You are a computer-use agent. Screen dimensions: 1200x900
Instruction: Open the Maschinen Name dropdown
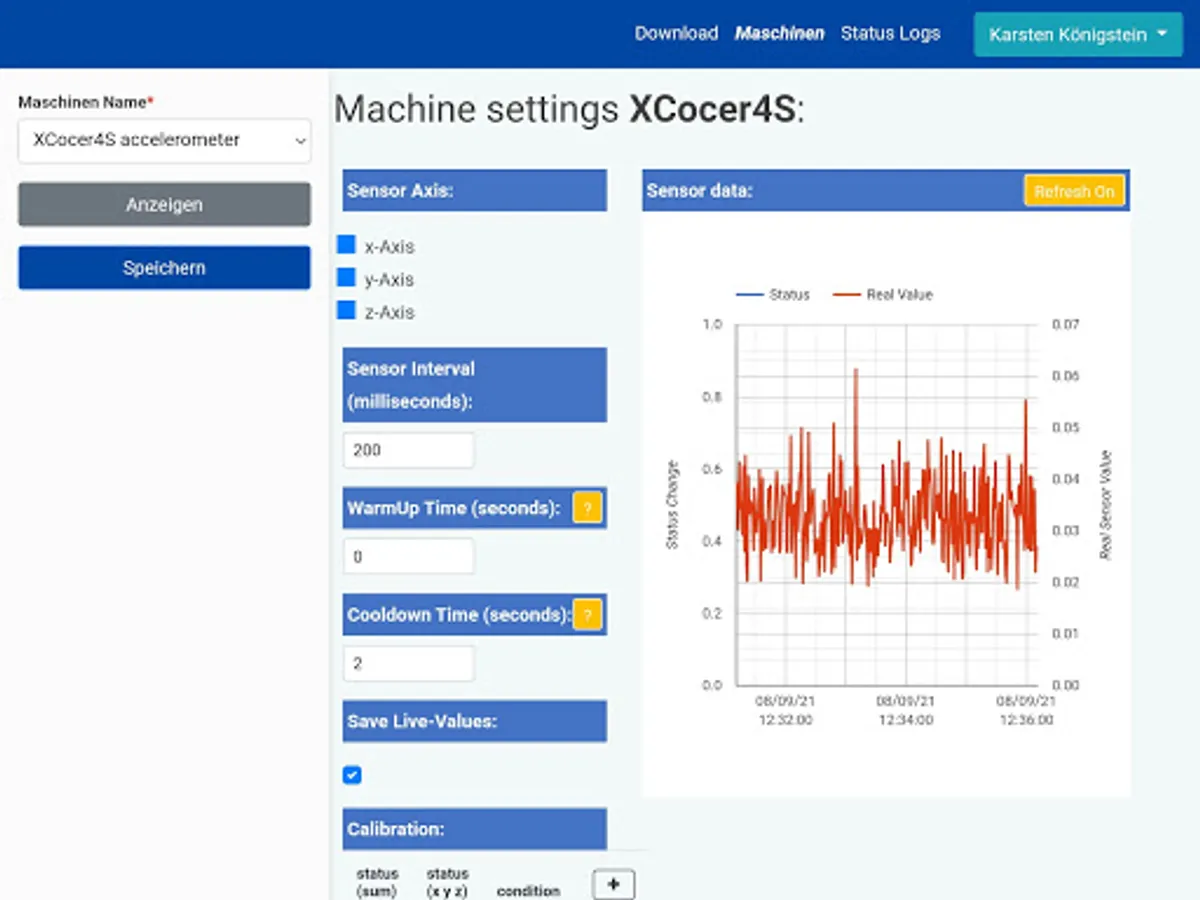click(164, 141)
